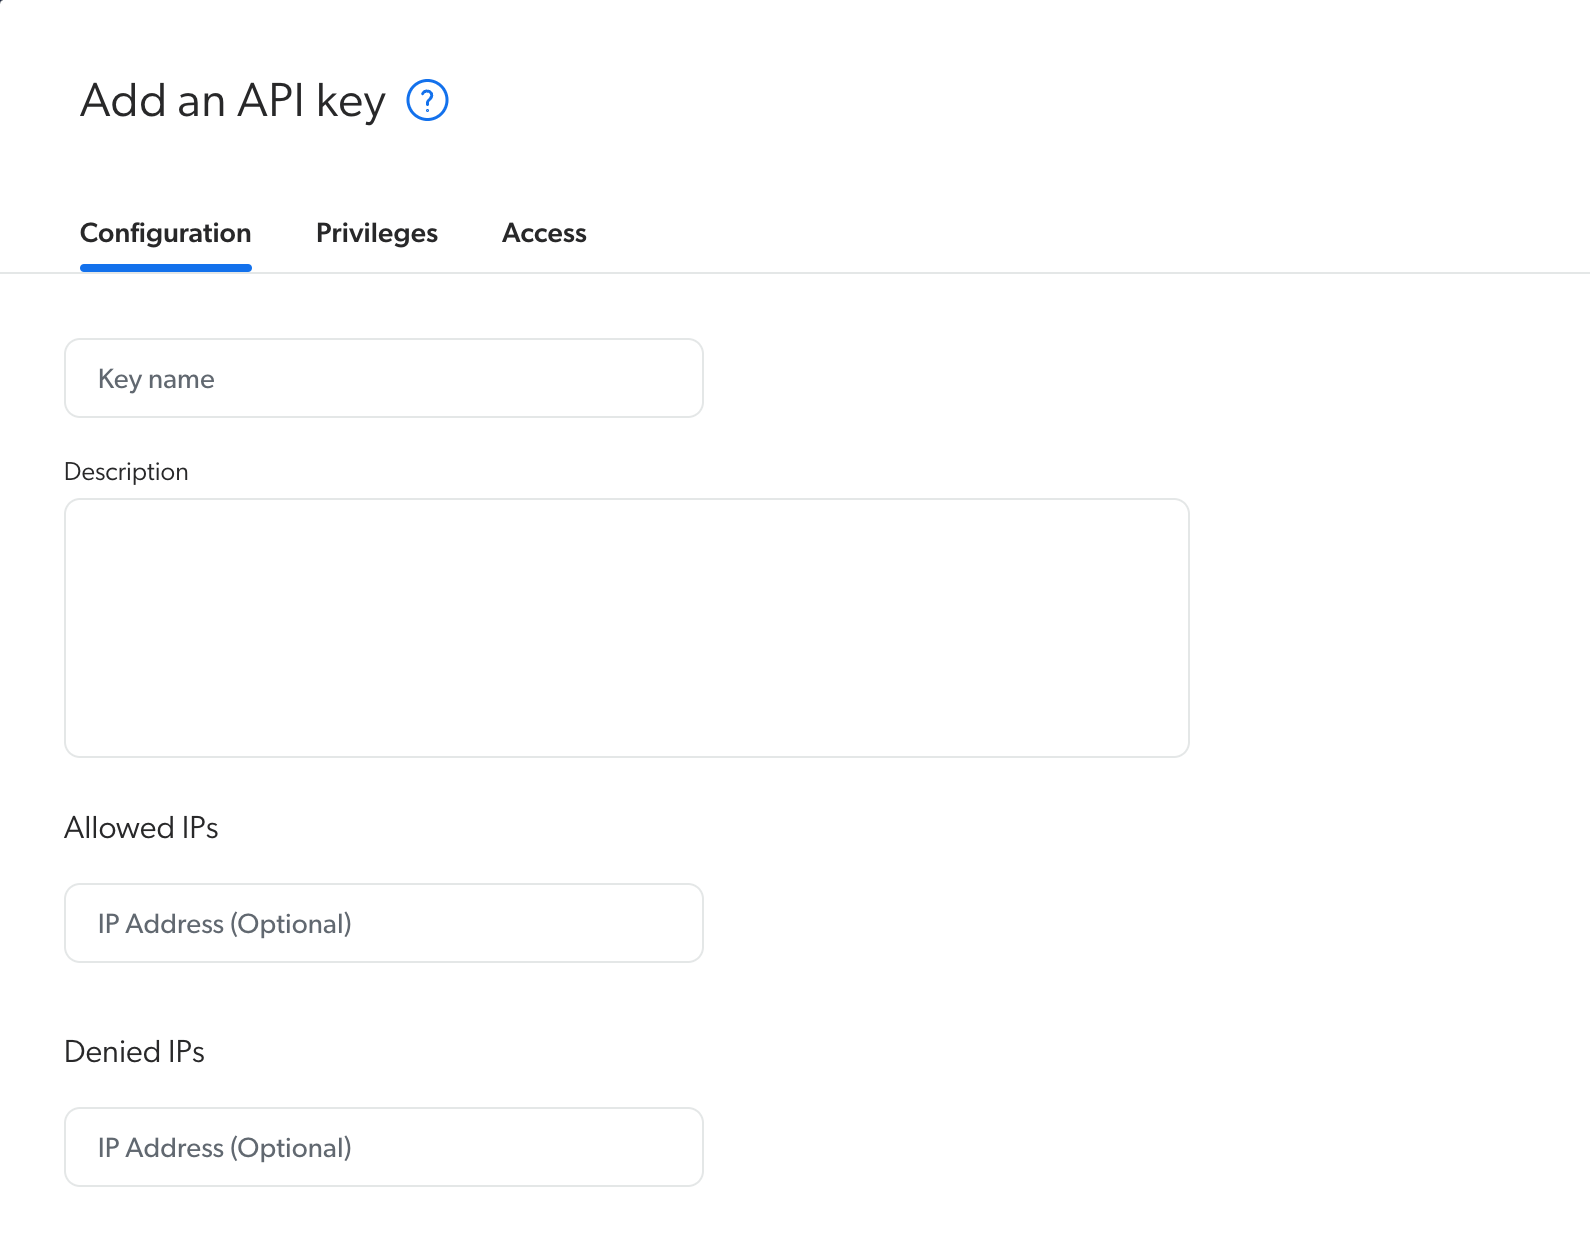Go to the Access tab

pos(544,233)
